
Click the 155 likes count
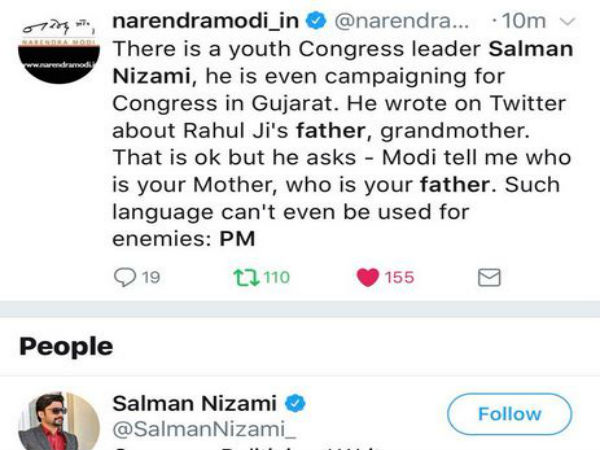tap(399, 277)
